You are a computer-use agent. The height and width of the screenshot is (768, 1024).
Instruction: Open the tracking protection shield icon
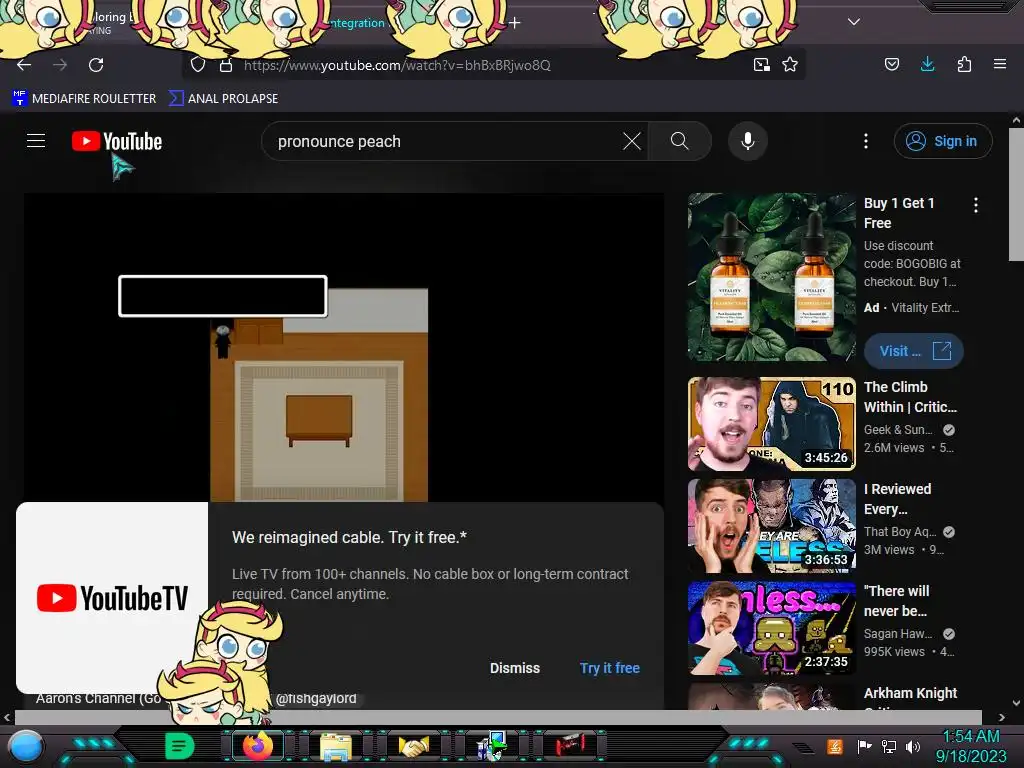[x=198, y=65]
